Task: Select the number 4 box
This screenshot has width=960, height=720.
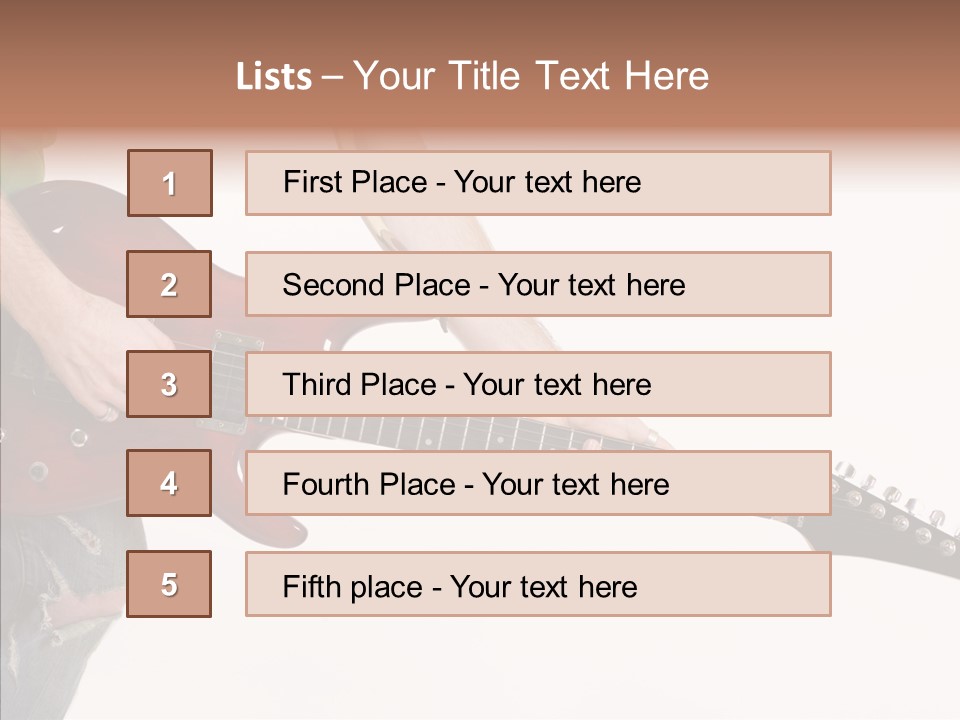Action: tap(170, 483)
